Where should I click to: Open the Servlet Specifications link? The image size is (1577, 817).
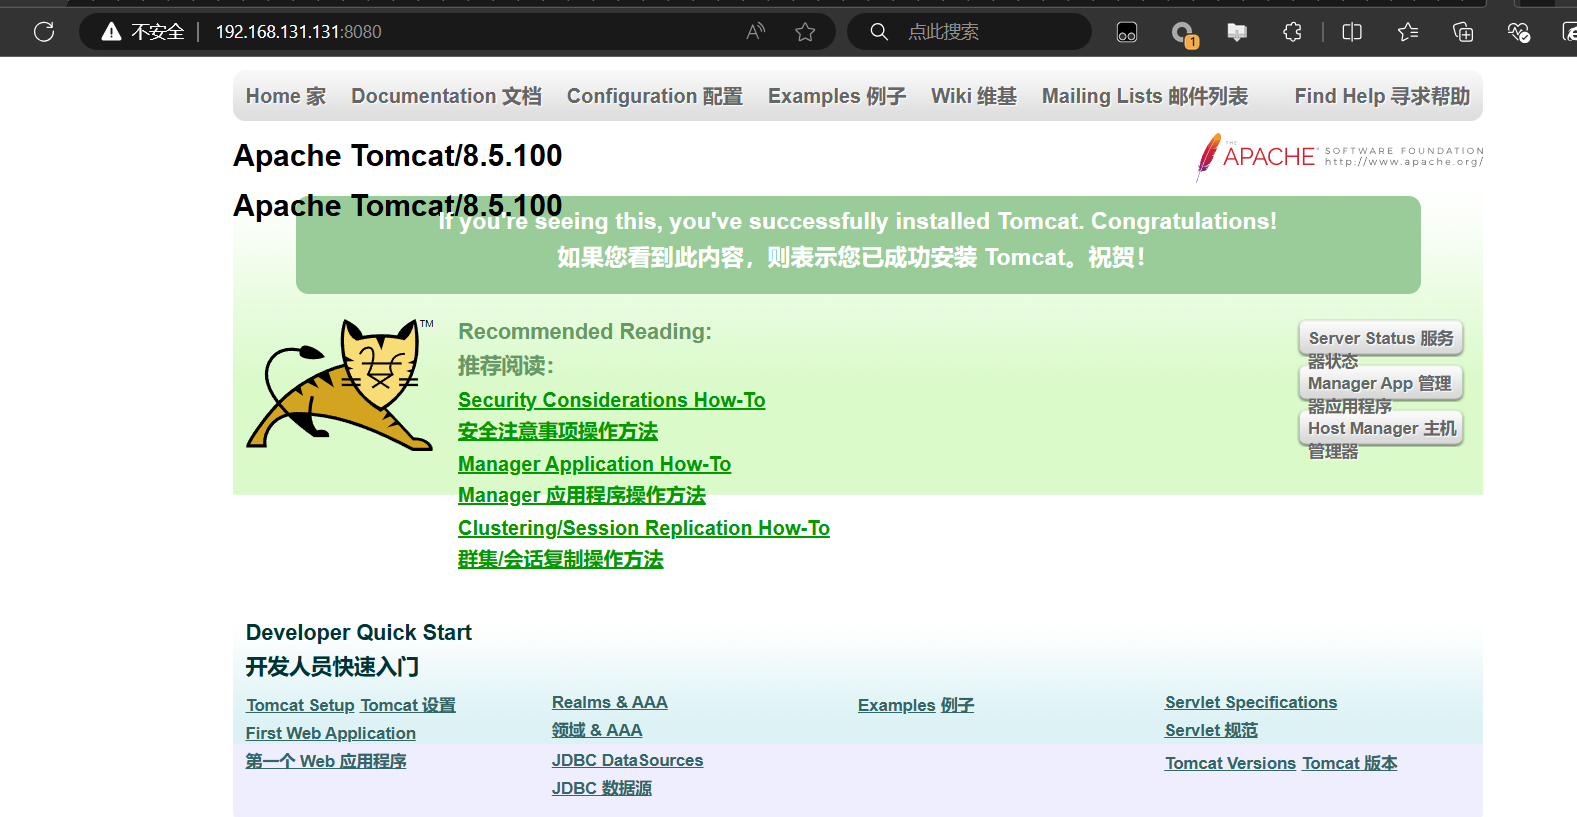pyautogui.click(x=1251, y=702)
